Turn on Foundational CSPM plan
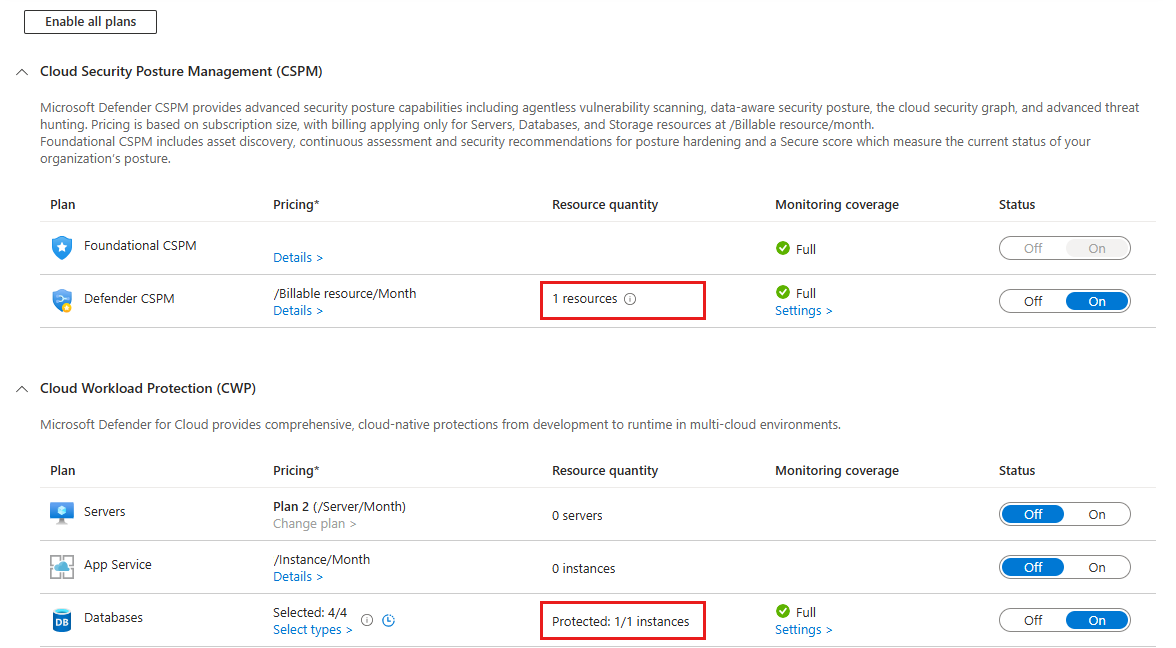The image size is (1176, 648). coord(1096,248)
